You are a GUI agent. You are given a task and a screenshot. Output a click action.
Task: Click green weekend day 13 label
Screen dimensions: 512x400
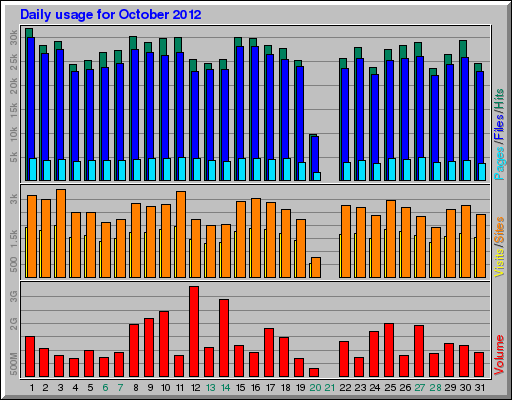pos(210,388)
